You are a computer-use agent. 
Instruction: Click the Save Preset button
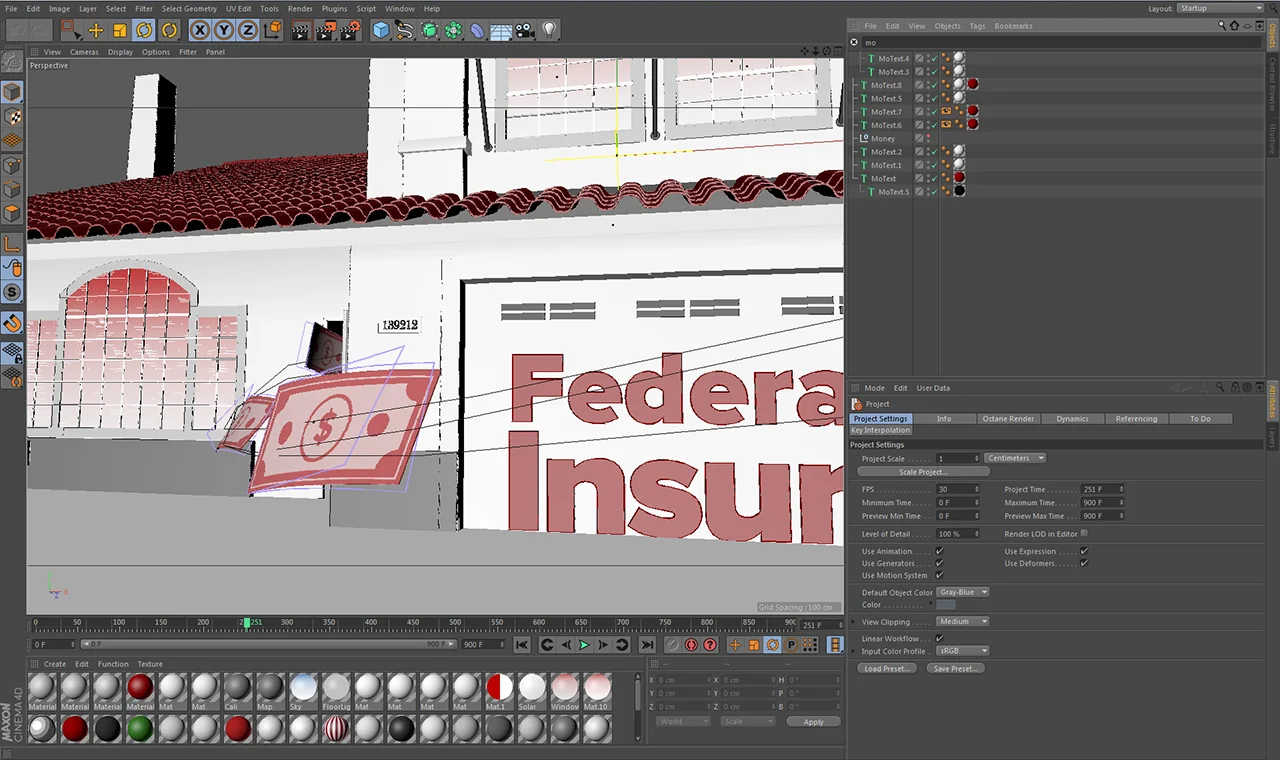coord(955,668)
